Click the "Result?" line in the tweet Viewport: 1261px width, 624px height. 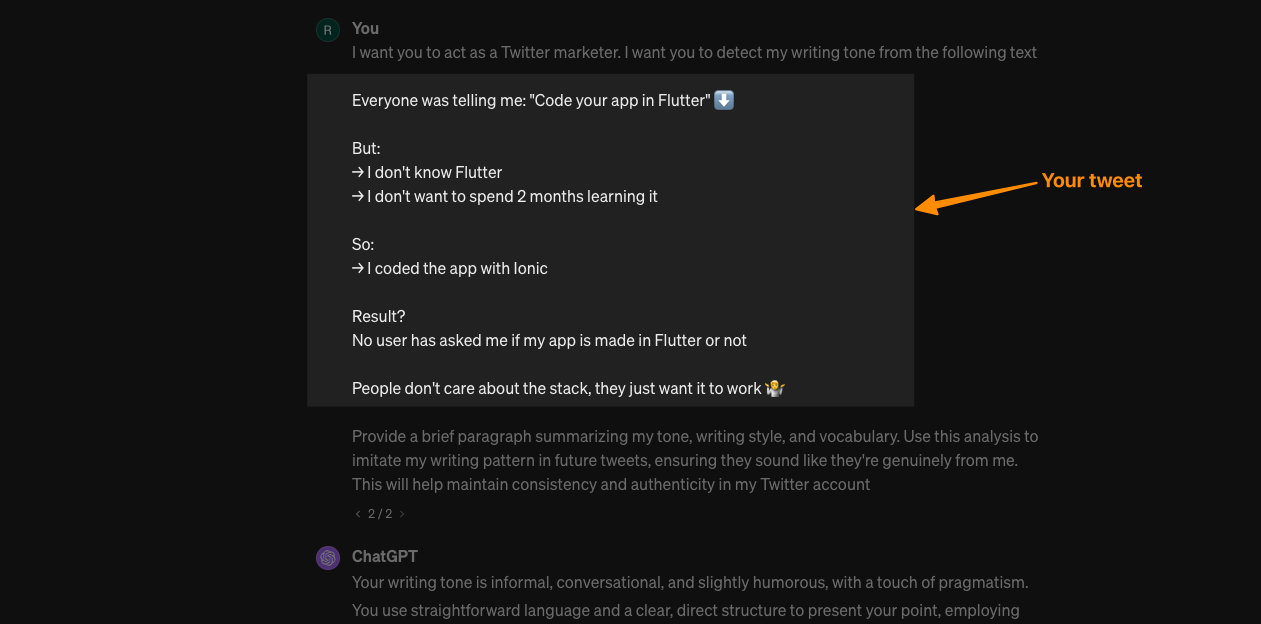coord(379,316)
